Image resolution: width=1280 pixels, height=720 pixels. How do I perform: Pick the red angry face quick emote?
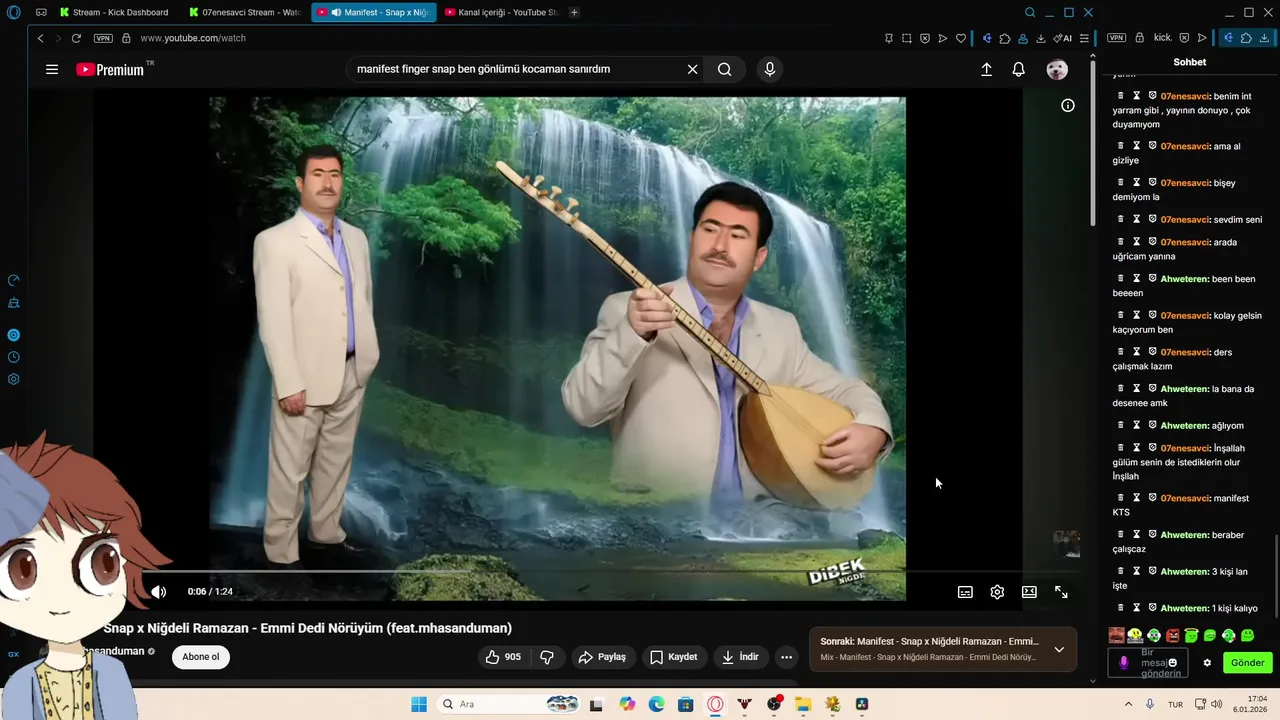click(1173, 635)
